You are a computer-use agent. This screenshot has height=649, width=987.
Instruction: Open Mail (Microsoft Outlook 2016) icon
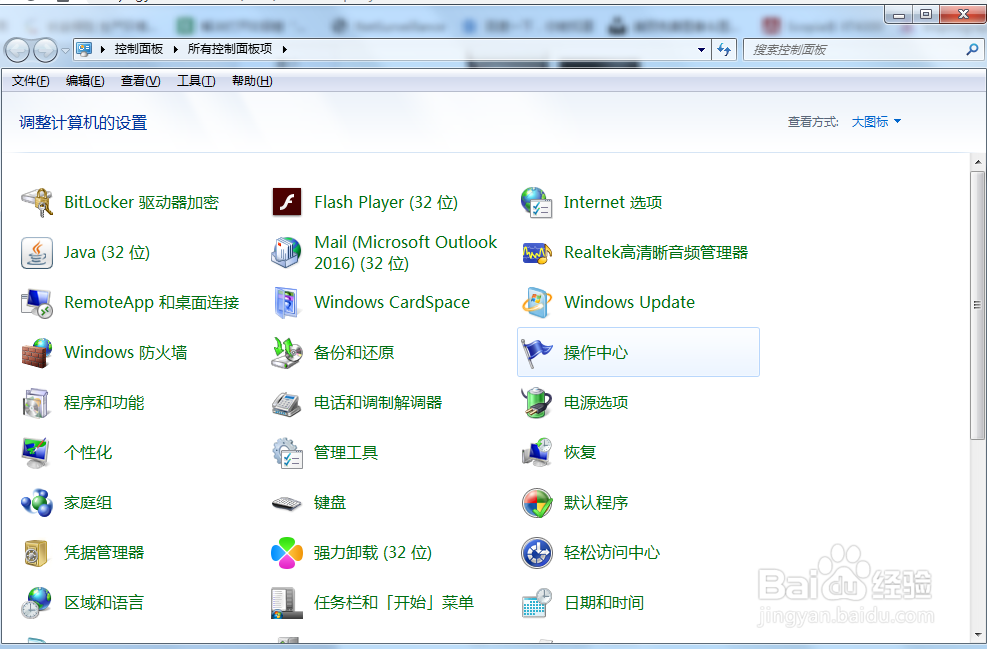(x=286, y=252)
